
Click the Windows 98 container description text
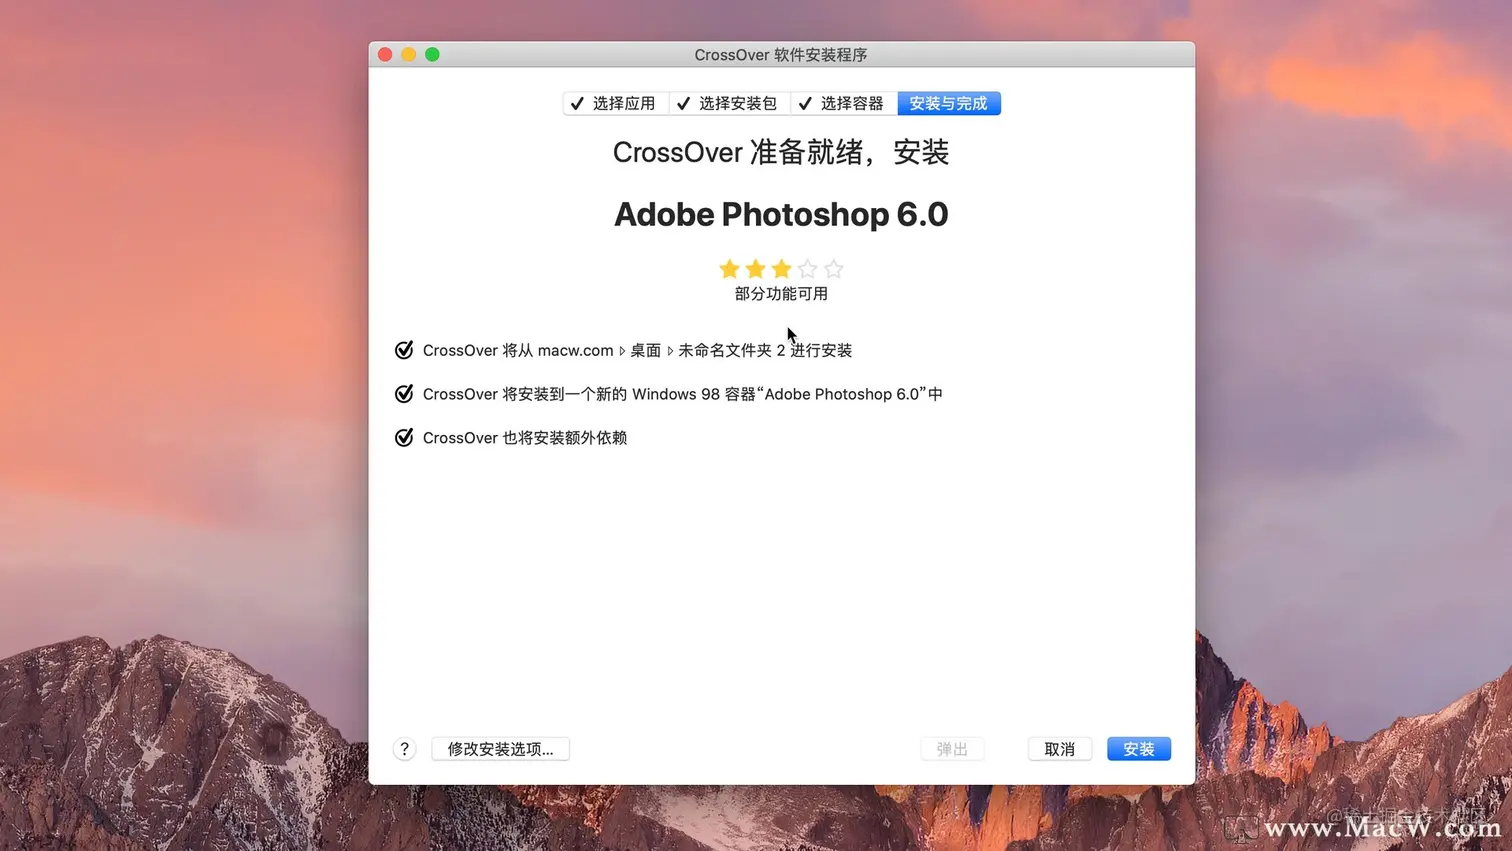(682, 394)
